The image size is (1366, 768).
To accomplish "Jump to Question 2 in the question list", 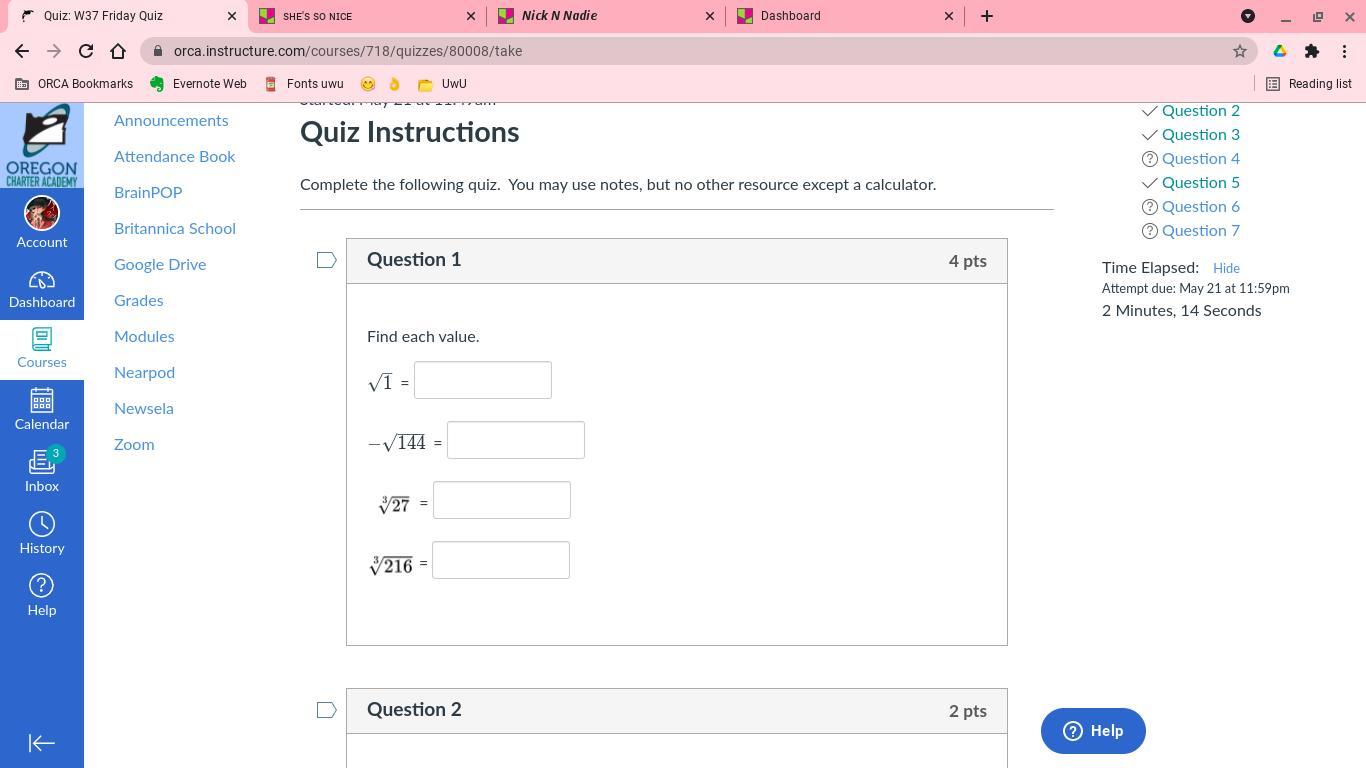I will (1200, 110).
